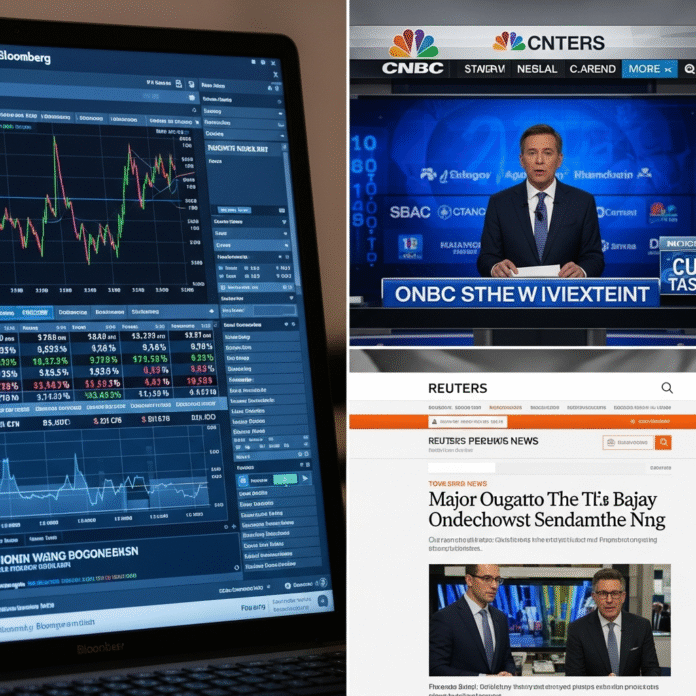Click the Reuters search input field
This screenshot has width=696, height=696.
point(627,442)
